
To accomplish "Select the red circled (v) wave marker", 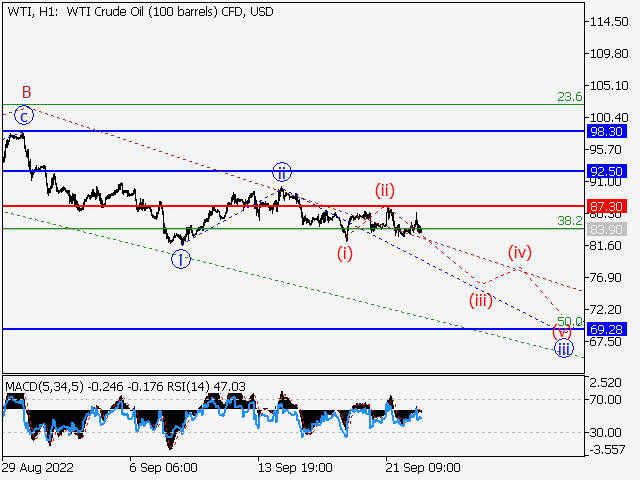I will tap(562, 332).
